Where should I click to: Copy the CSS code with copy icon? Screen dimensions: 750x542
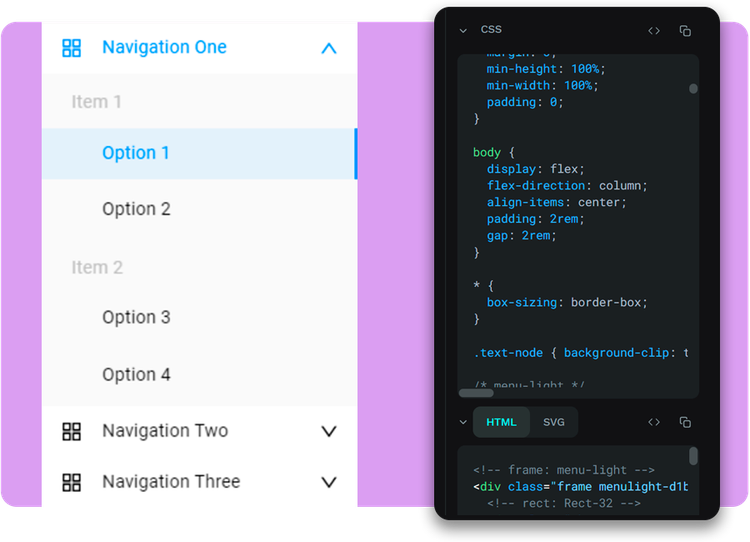click(x=685, y=31)
